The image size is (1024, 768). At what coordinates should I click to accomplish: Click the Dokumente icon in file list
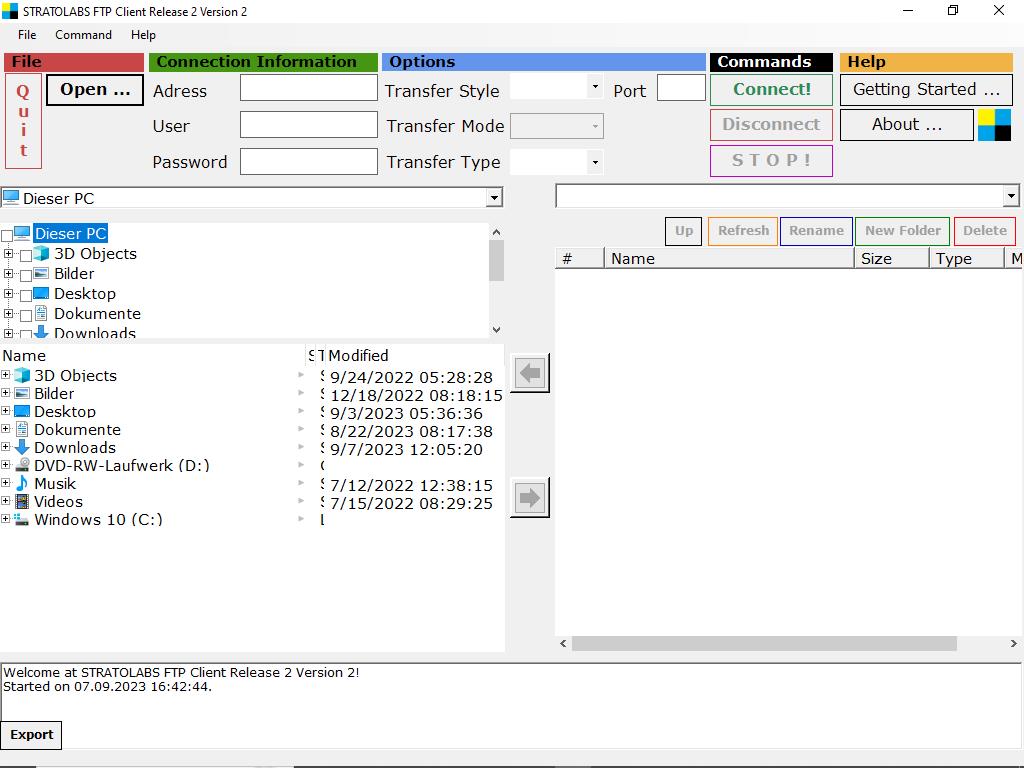tap(22, 429)
